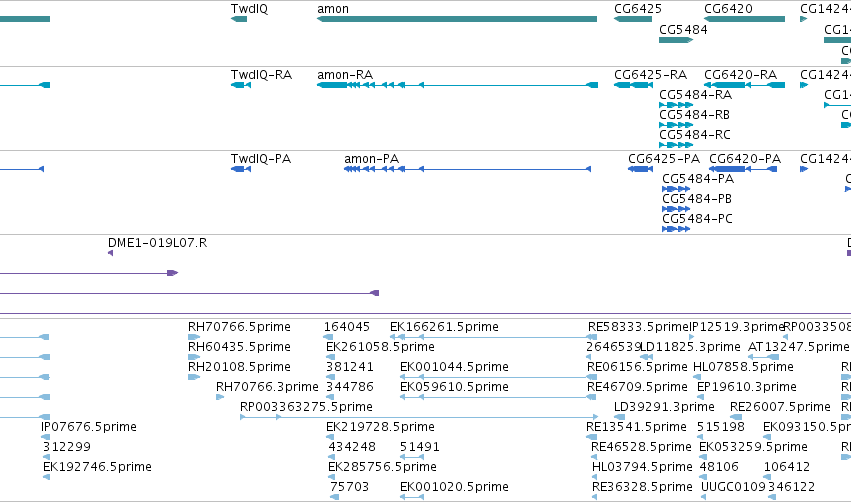
Task: Click the 344786 feature label
Action: click(x=350, y=387)
